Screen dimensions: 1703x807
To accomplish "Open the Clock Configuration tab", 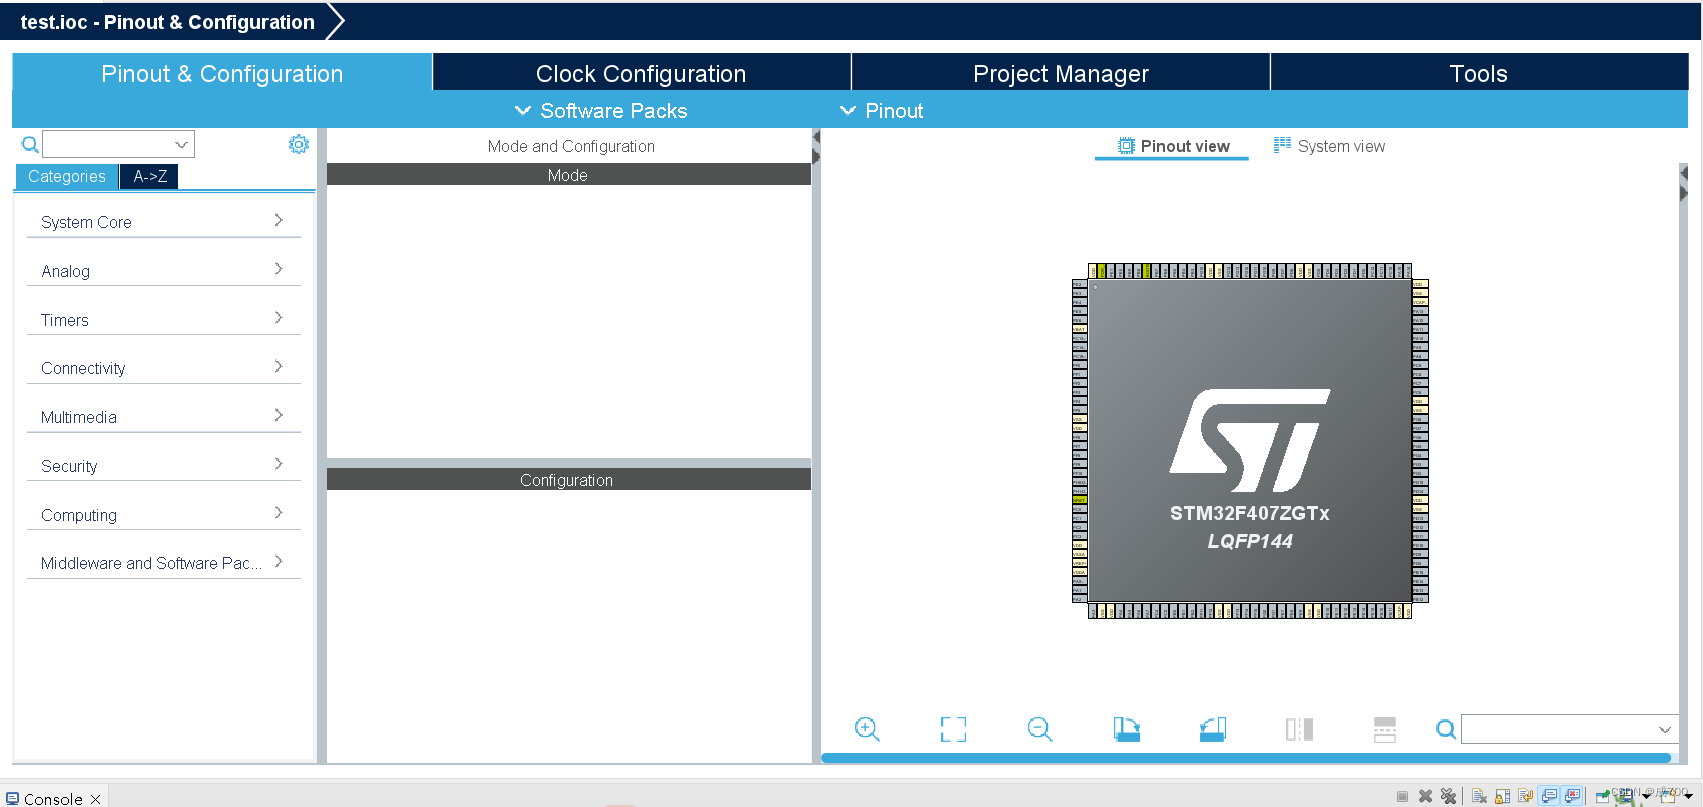I will click(x=641, y=73).
